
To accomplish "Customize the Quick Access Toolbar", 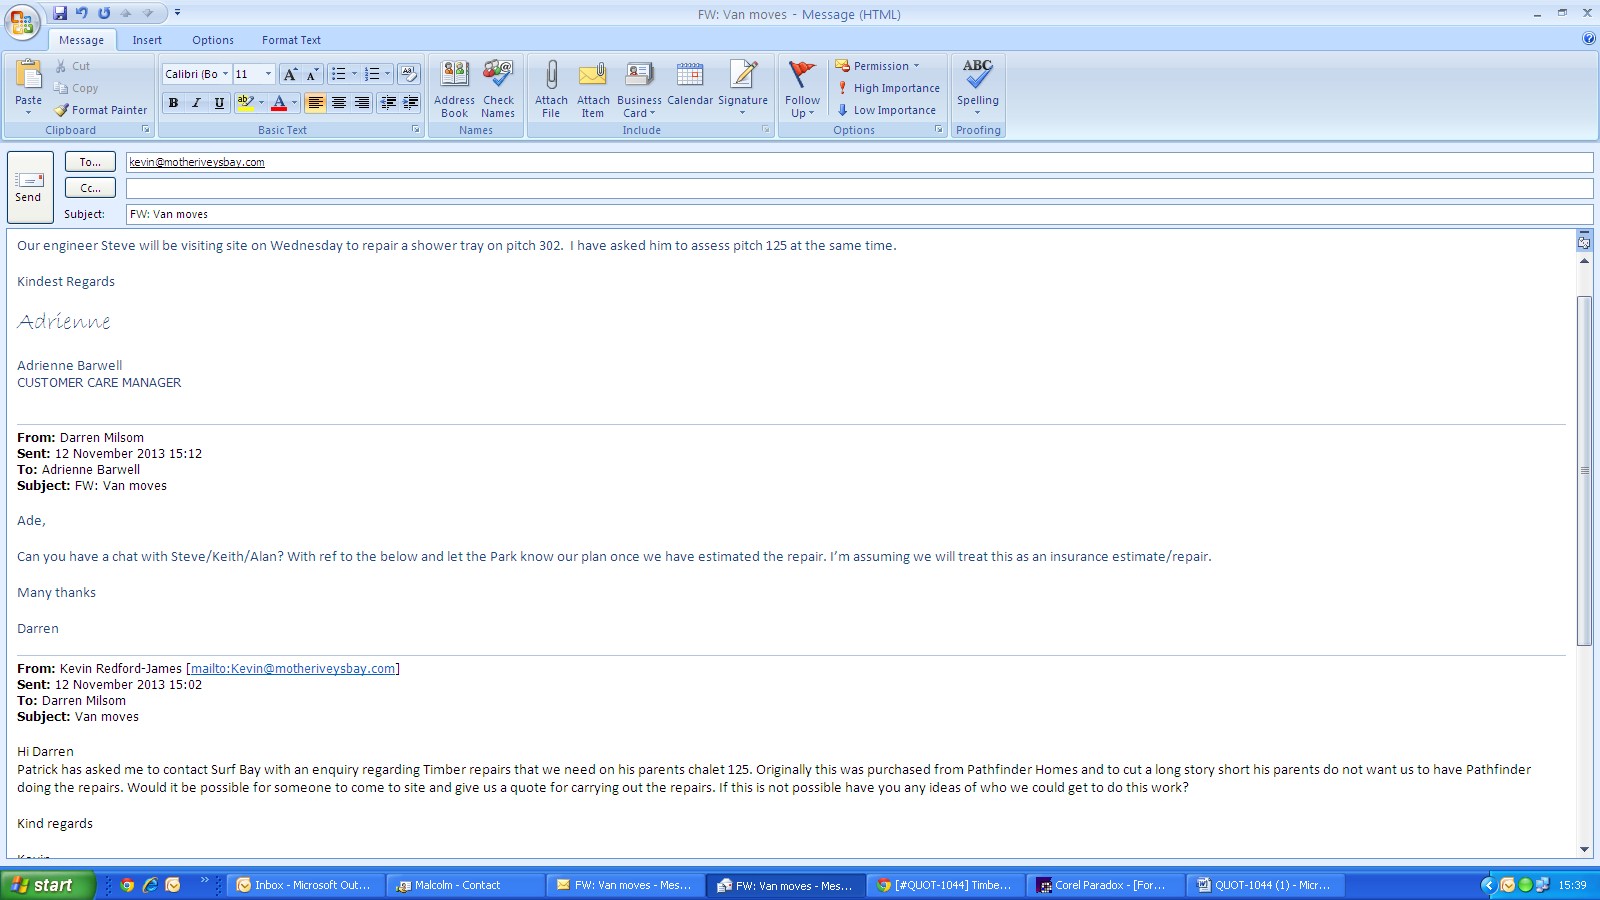I will click(177, 13).
